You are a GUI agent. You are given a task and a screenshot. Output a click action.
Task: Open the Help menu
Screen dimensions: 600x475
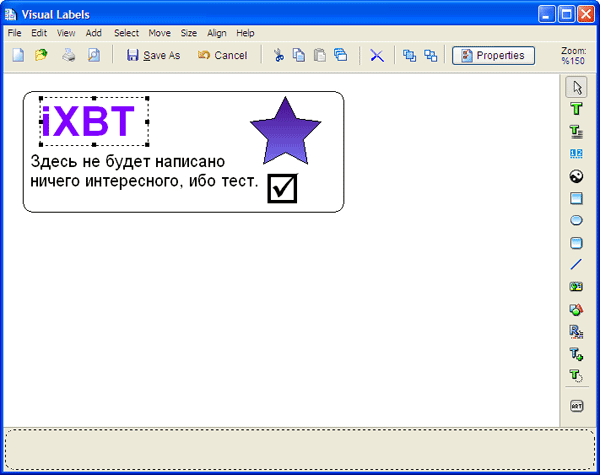245,33
